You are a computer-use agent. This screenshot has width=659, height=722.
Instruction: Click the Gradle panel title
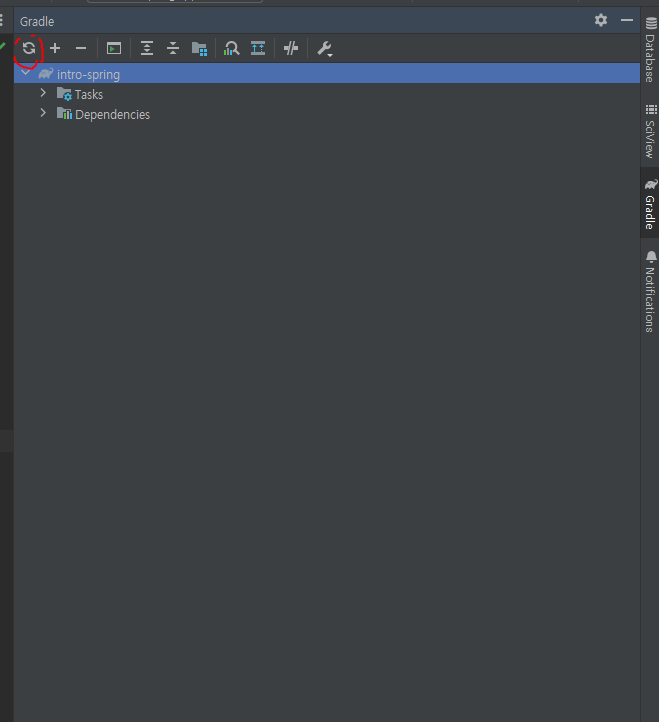(x=37, y=22)
